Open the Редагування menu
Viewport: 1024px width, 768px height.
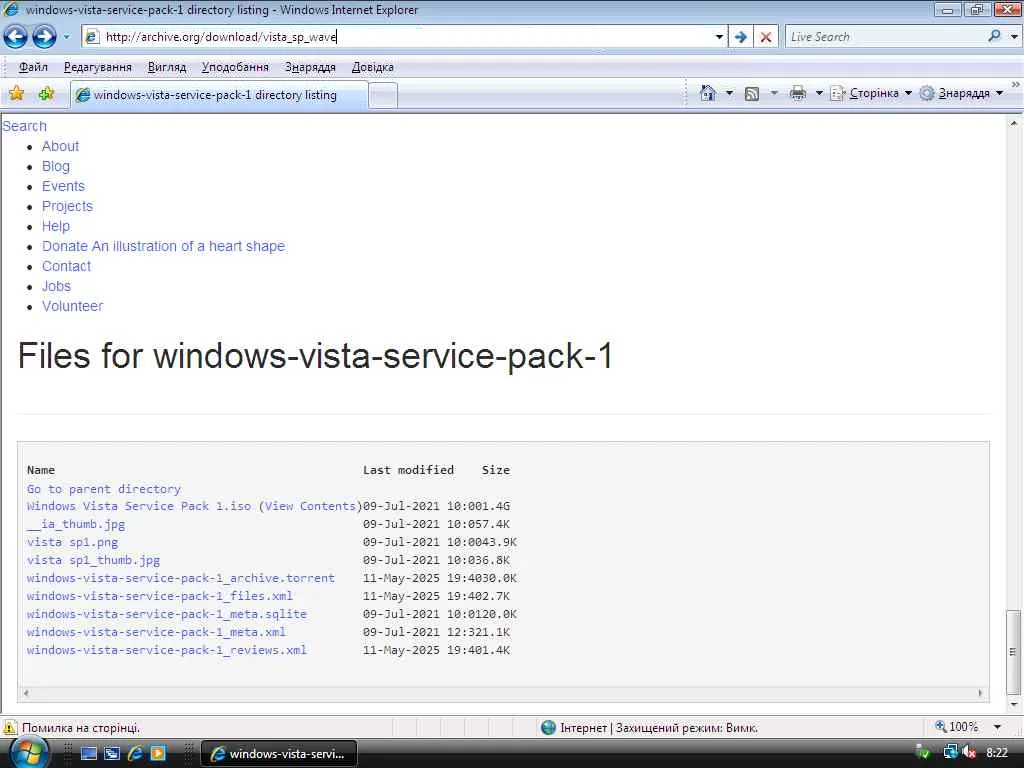[x=97, y=67]
